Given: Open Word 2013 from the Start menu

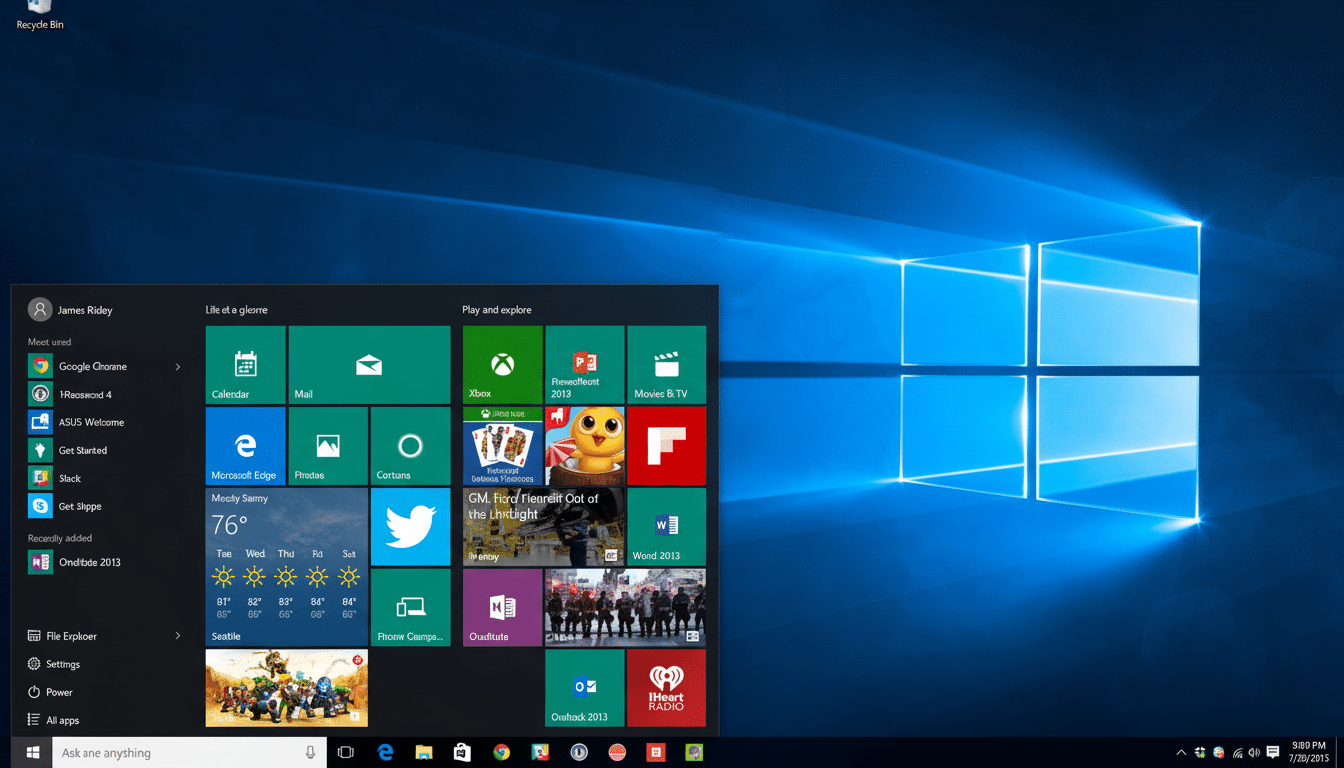Looking at the screenshot, I should click(666, 526).
